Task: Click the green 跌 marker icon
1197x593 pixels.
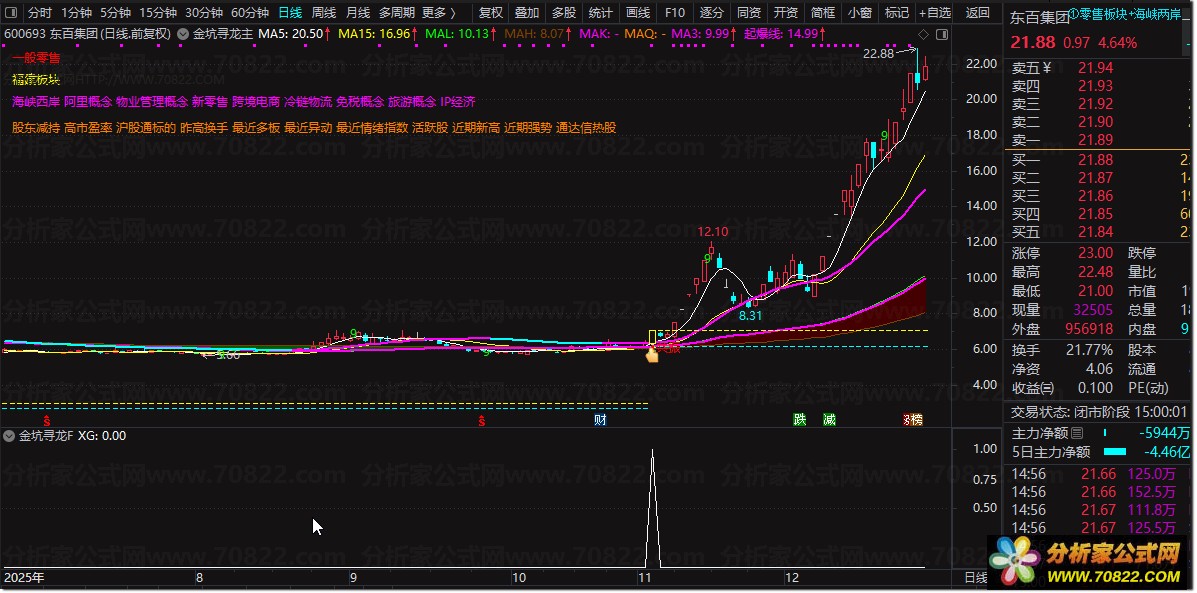Action: (799, 420)
